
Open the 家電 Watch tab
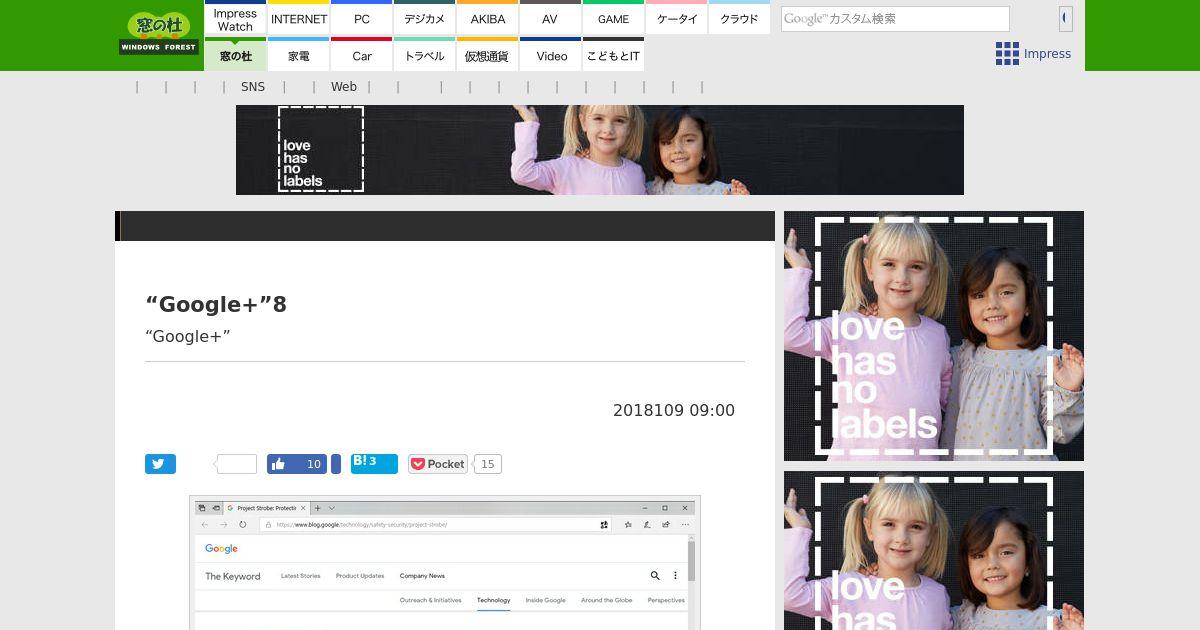tap(298, 55)
